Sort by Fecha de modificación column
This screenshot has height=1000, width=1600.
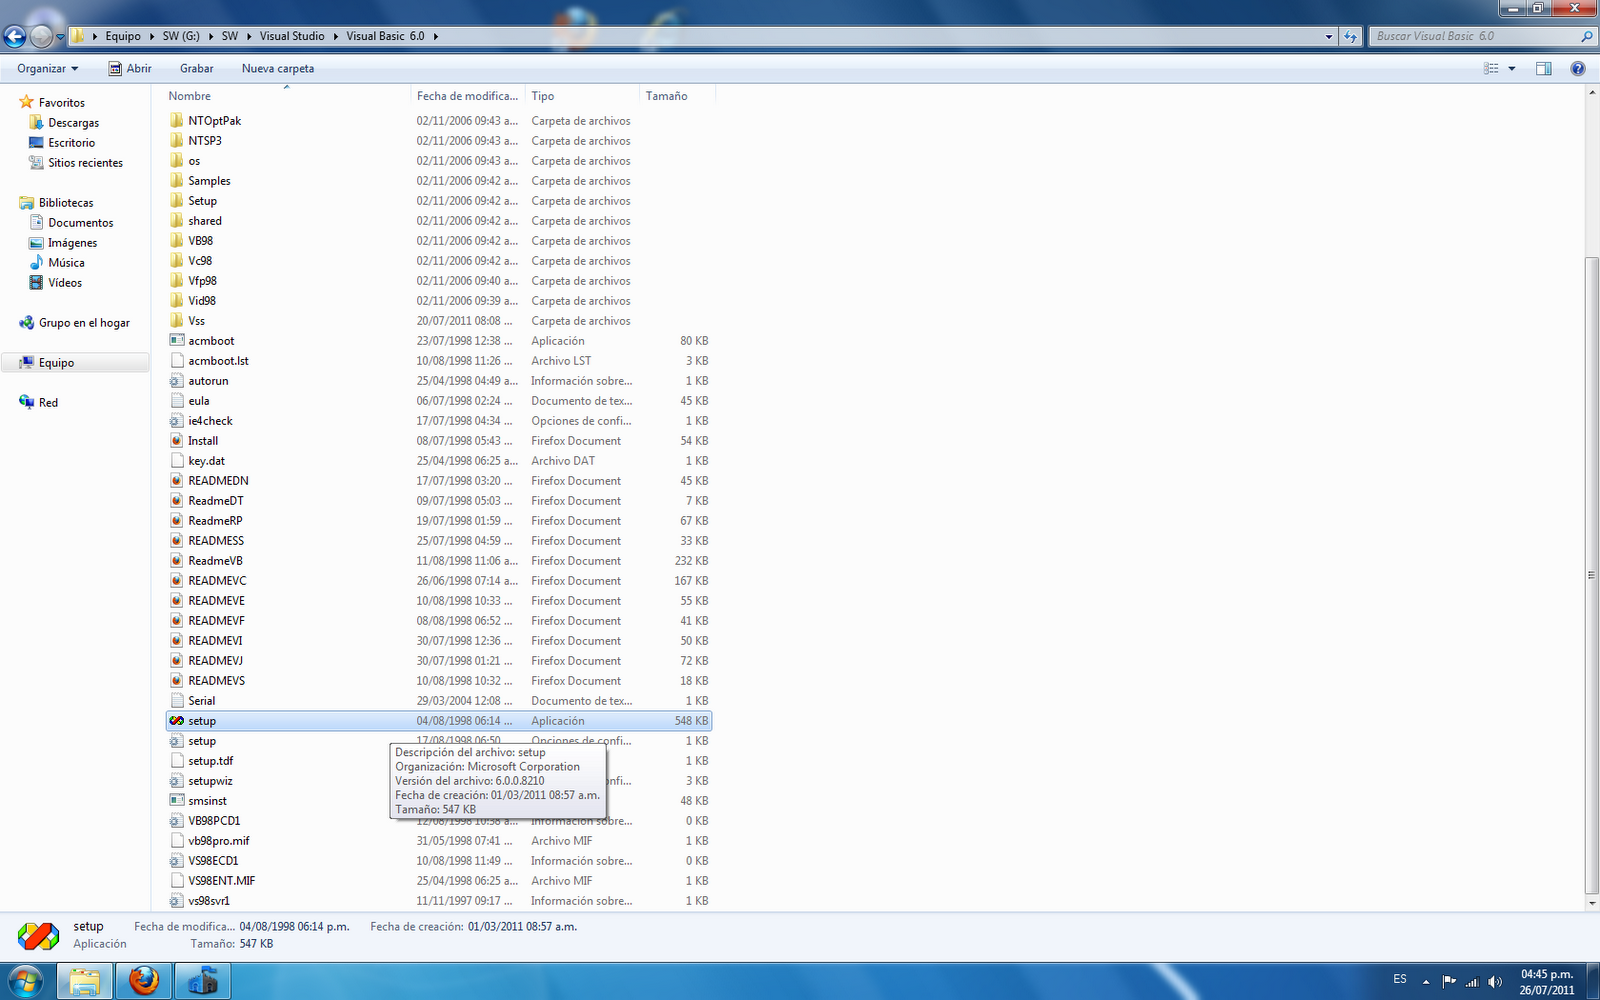tap(468, 96)
